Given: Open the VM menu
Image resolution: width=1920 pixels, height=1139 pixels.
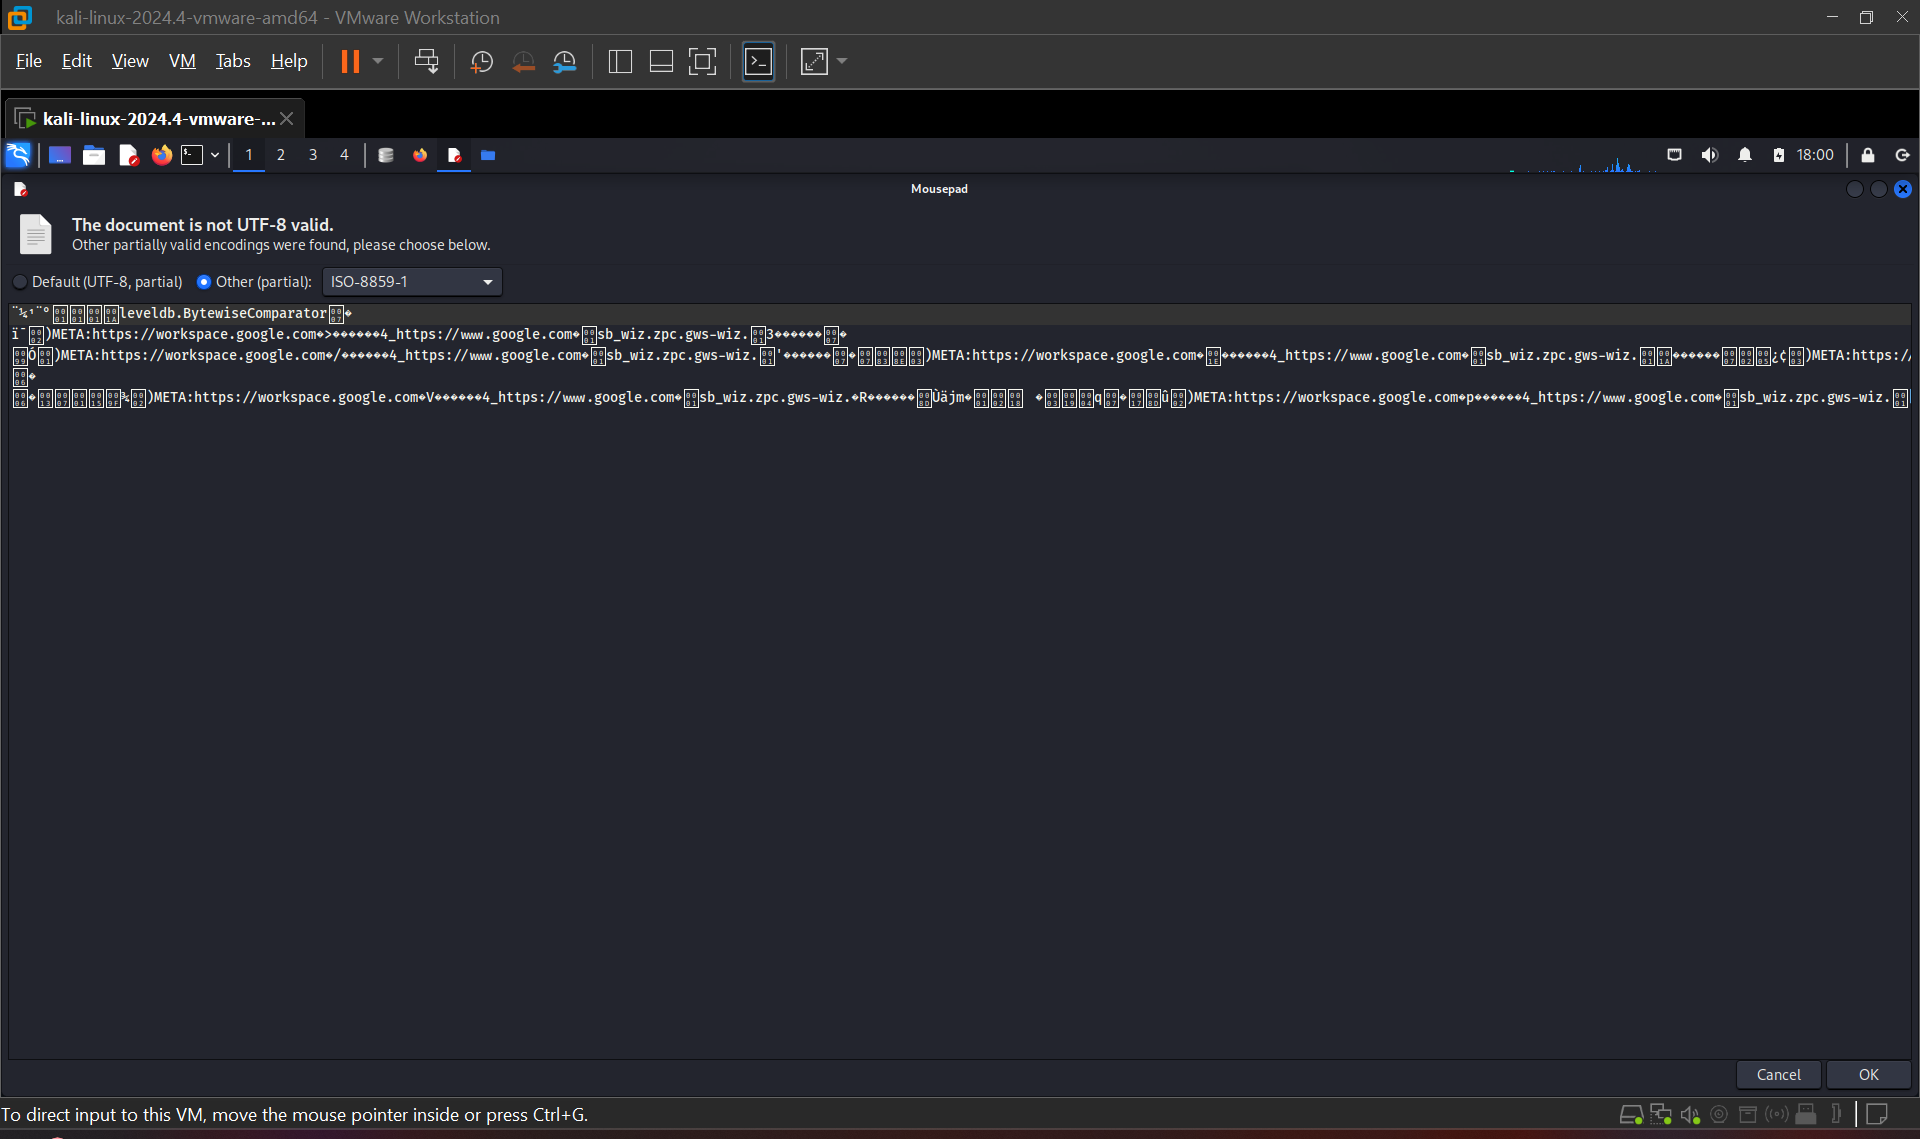Looking at the screenshot, I should pos(182,61).
